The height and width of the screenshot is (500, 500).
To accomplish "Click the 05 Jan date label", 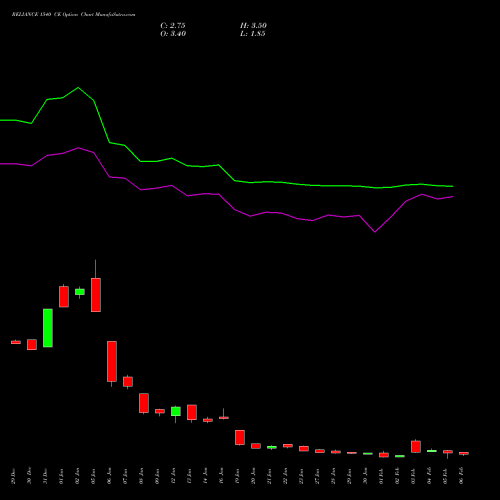I will click(93, 476).
